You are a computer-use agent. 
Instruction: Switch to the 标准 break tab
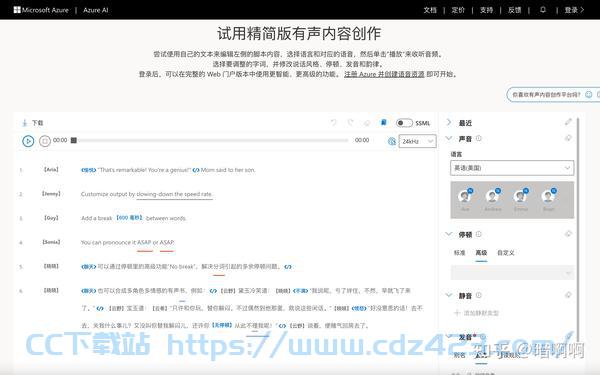(459, 253)
